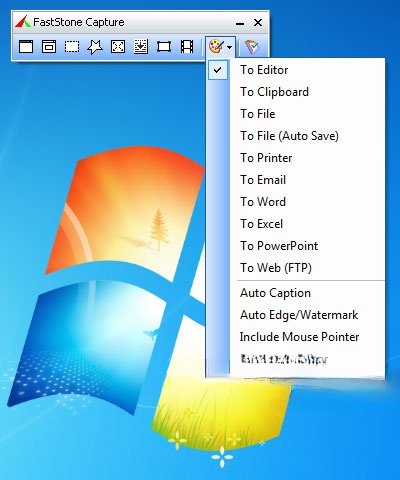Collapse the output destination dropdown arrow
The image size is (400, 480).
(x=230, y=47)
